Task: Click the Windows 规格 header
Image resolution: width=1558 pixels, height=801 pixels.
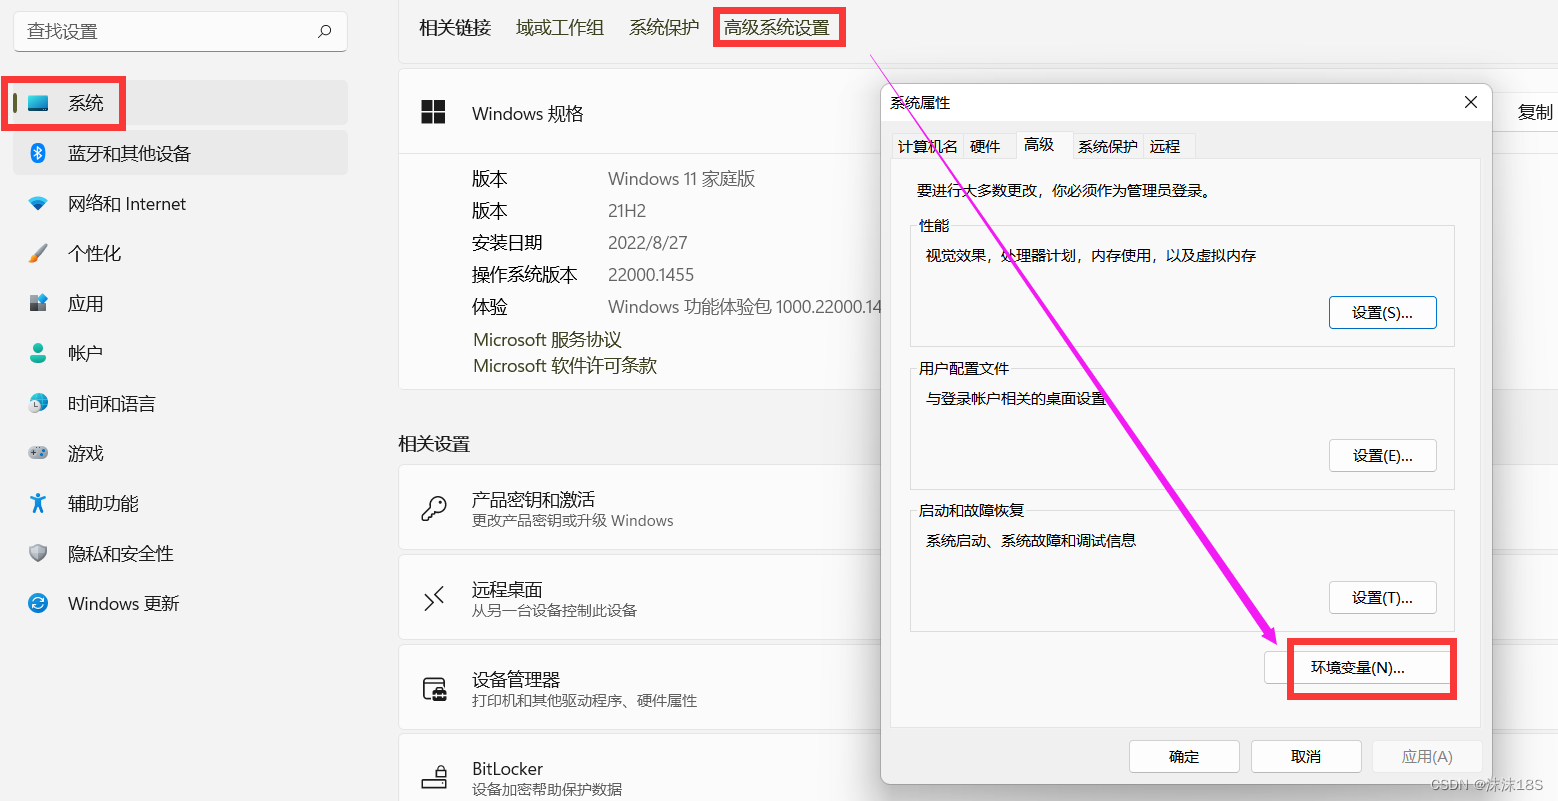Action: tap(528, 113)
